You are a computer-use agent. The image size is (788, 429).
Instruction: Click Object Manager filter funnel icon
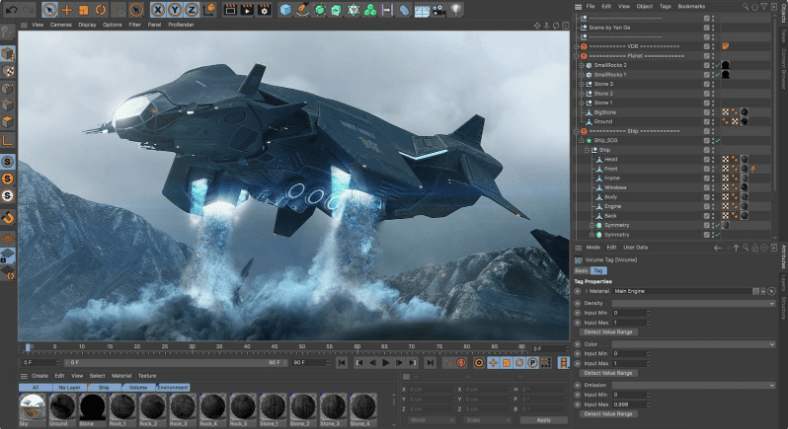[764, 7]
